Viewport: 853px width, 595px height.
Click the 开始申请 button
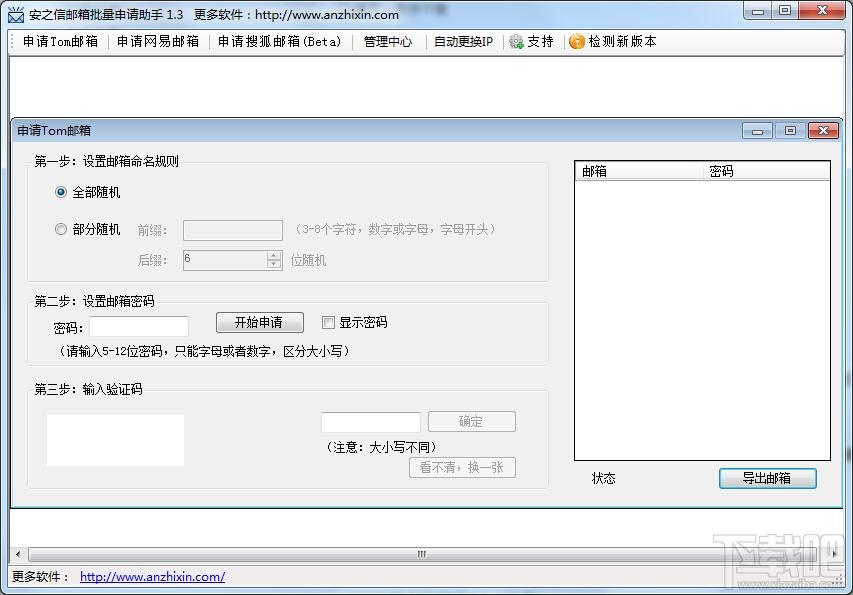point(259,323)
